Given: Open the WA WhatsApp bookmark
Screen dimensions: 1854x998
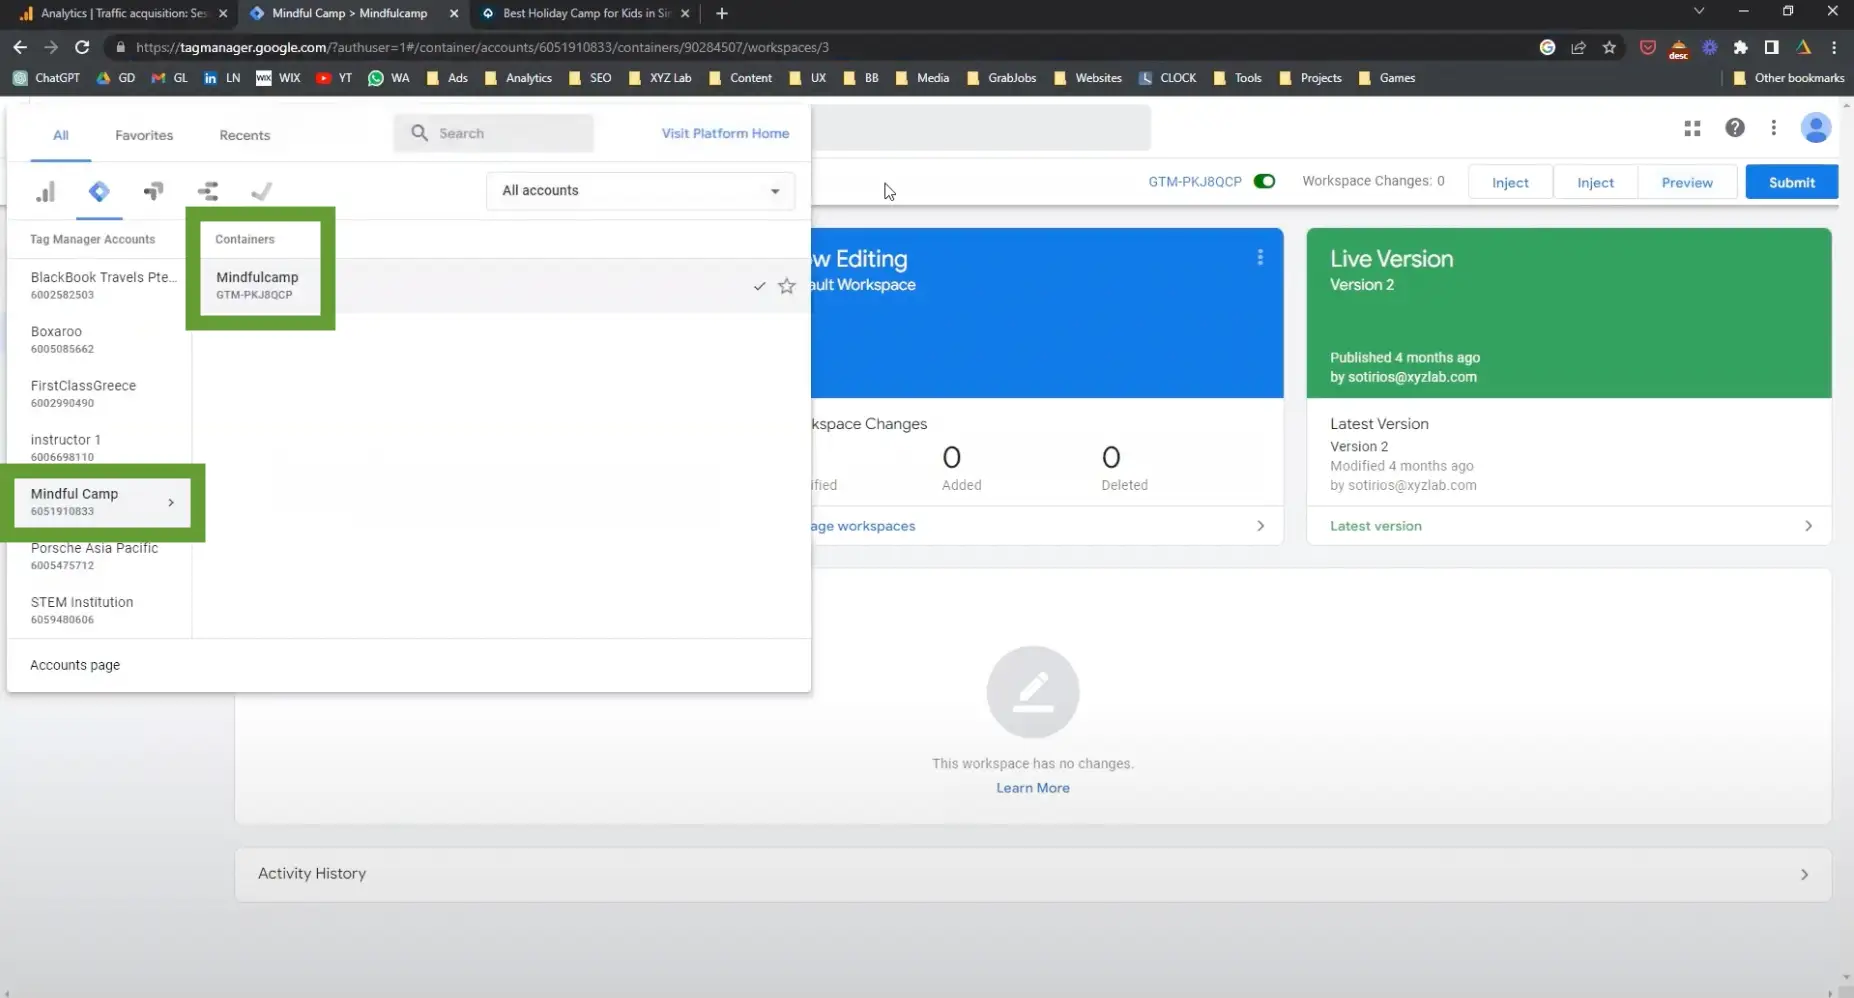Looking at the screenshot, I should (x=389, y=78).
